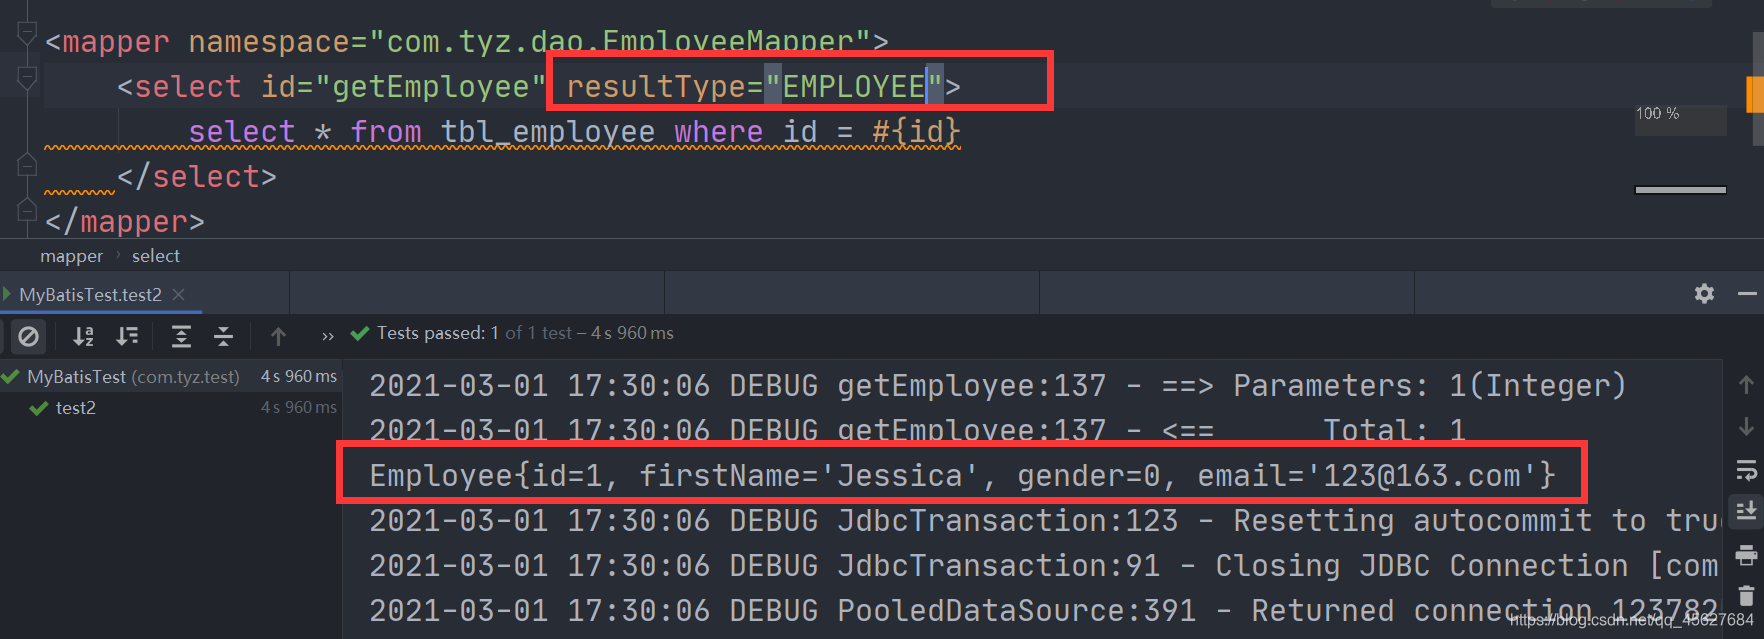
Task: Print the console output
Action: click(1746, 555)
